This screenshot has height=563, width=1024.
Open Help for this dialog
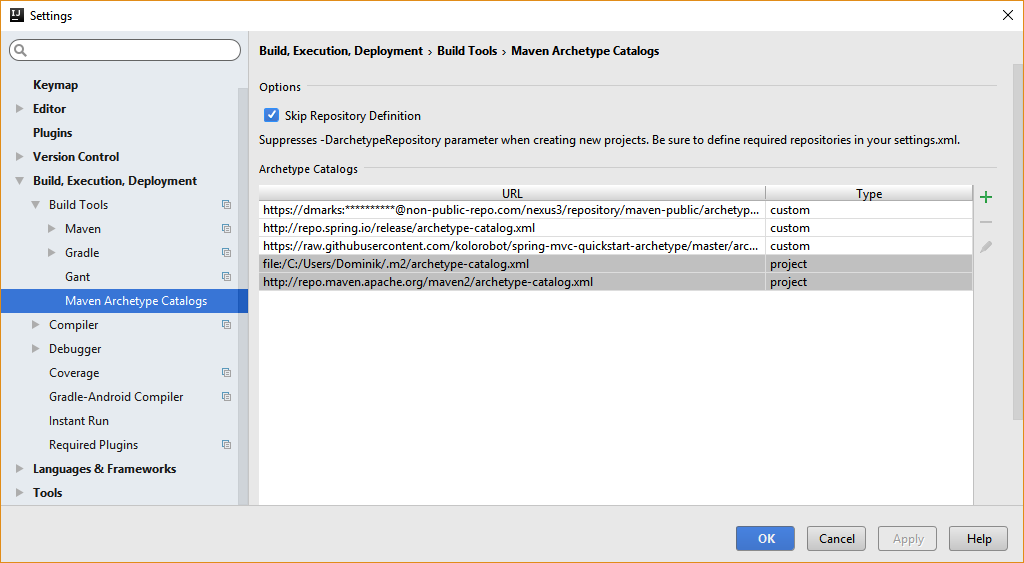tap(978, 538)
